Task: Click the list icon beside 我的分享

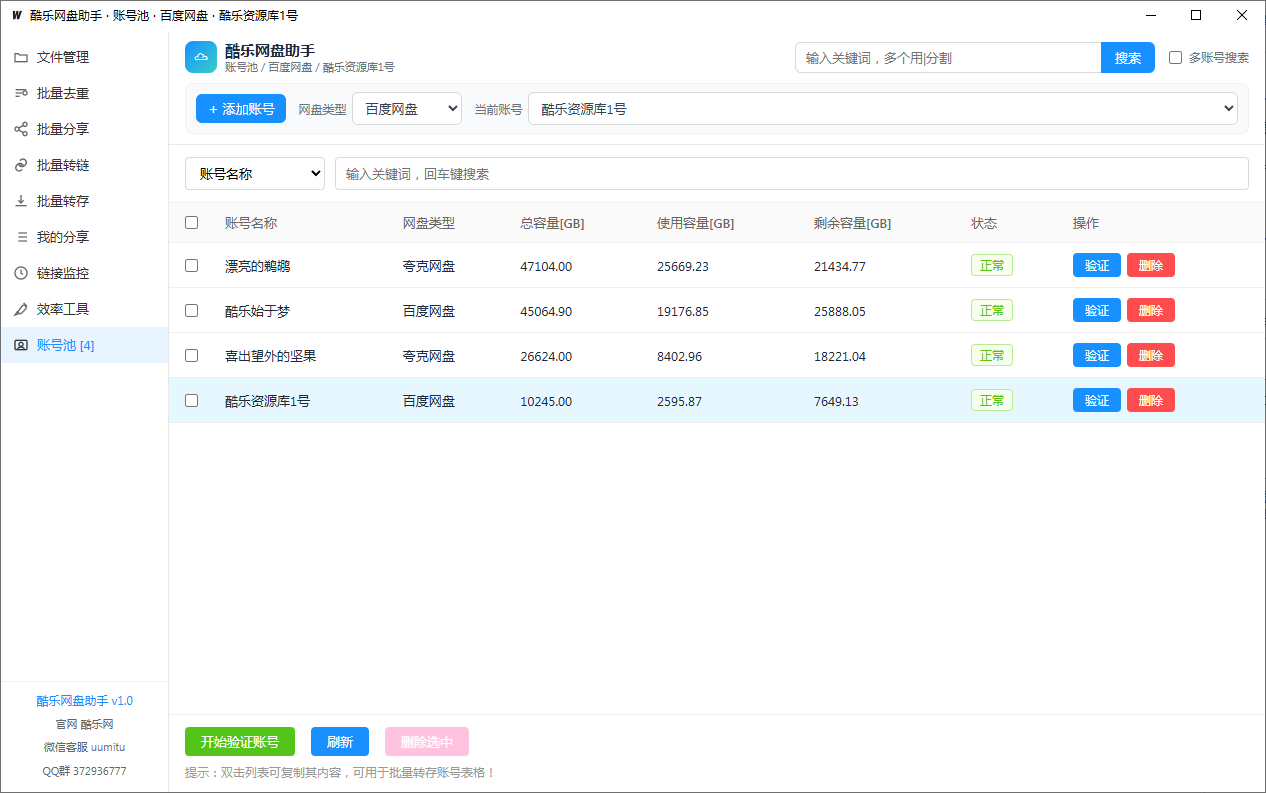Action: pyautogui.click(x=21, y=237)
